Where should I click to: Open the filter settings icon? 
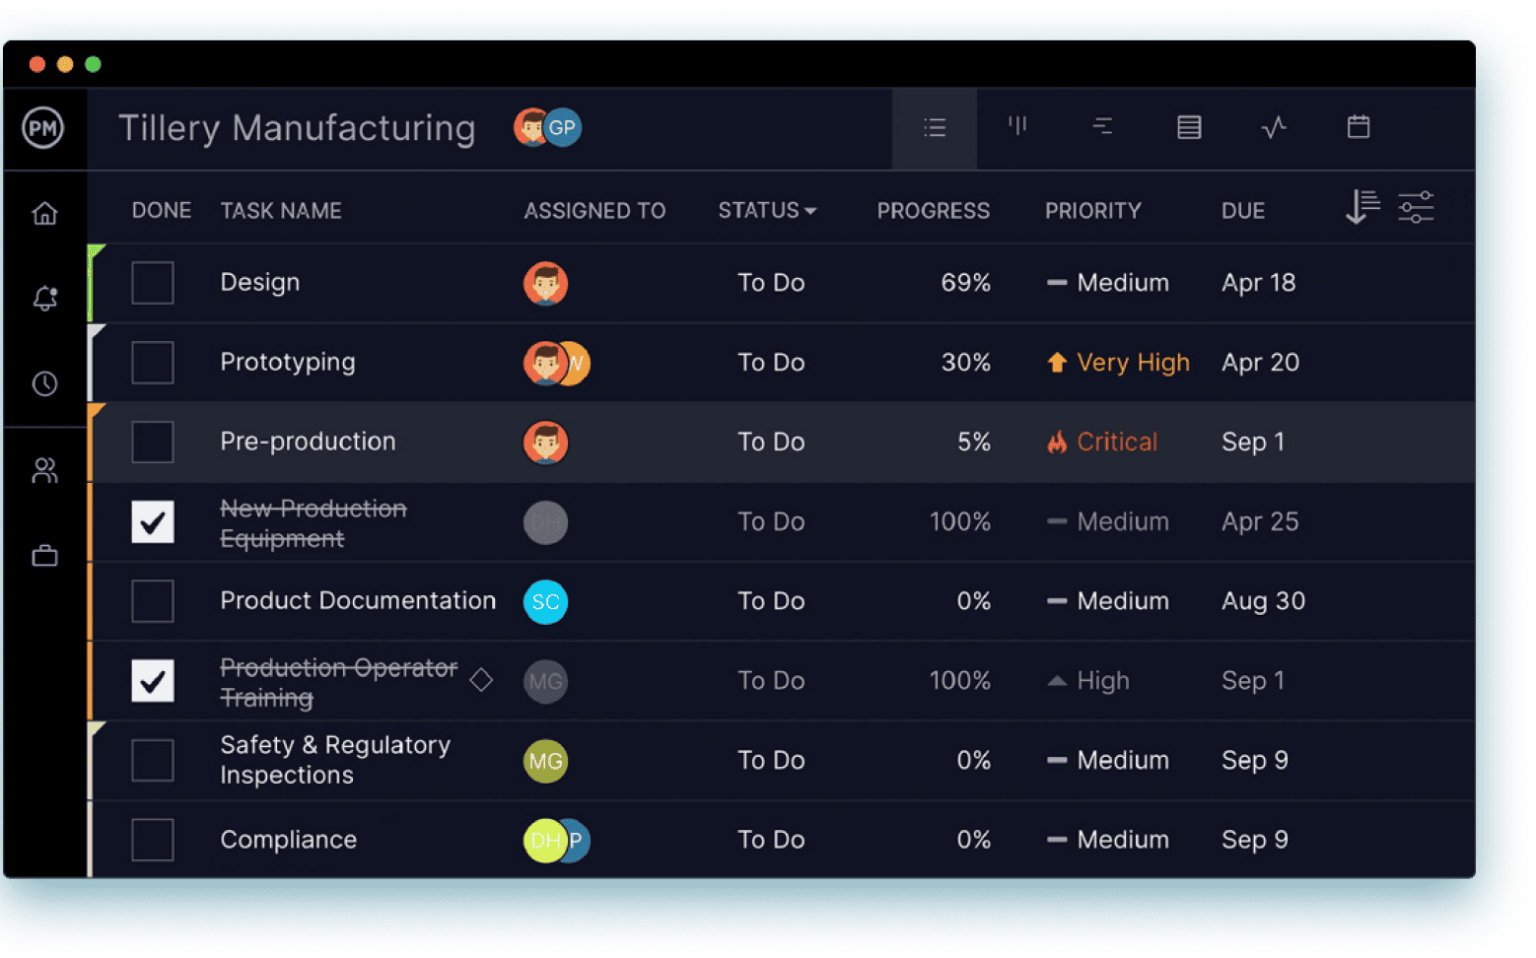(x=1416, y=207)
